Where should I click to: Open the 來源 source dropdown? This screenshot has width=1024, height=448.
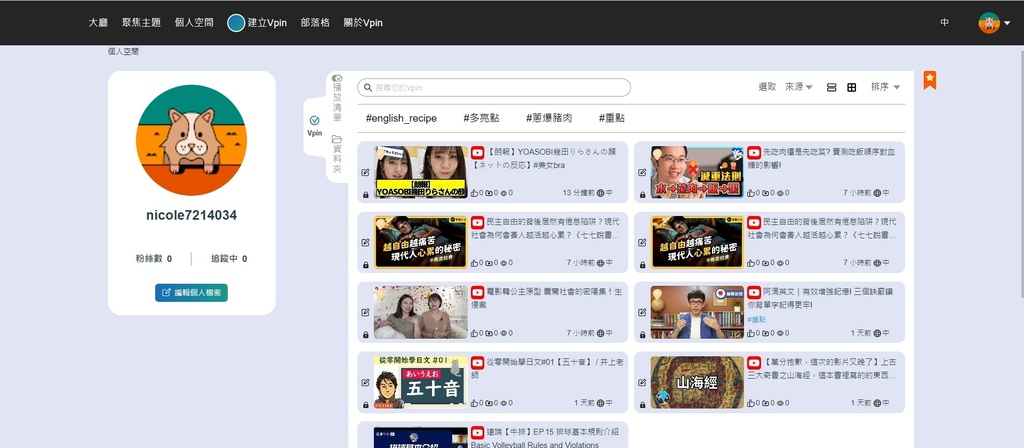(x=799, y=87)
